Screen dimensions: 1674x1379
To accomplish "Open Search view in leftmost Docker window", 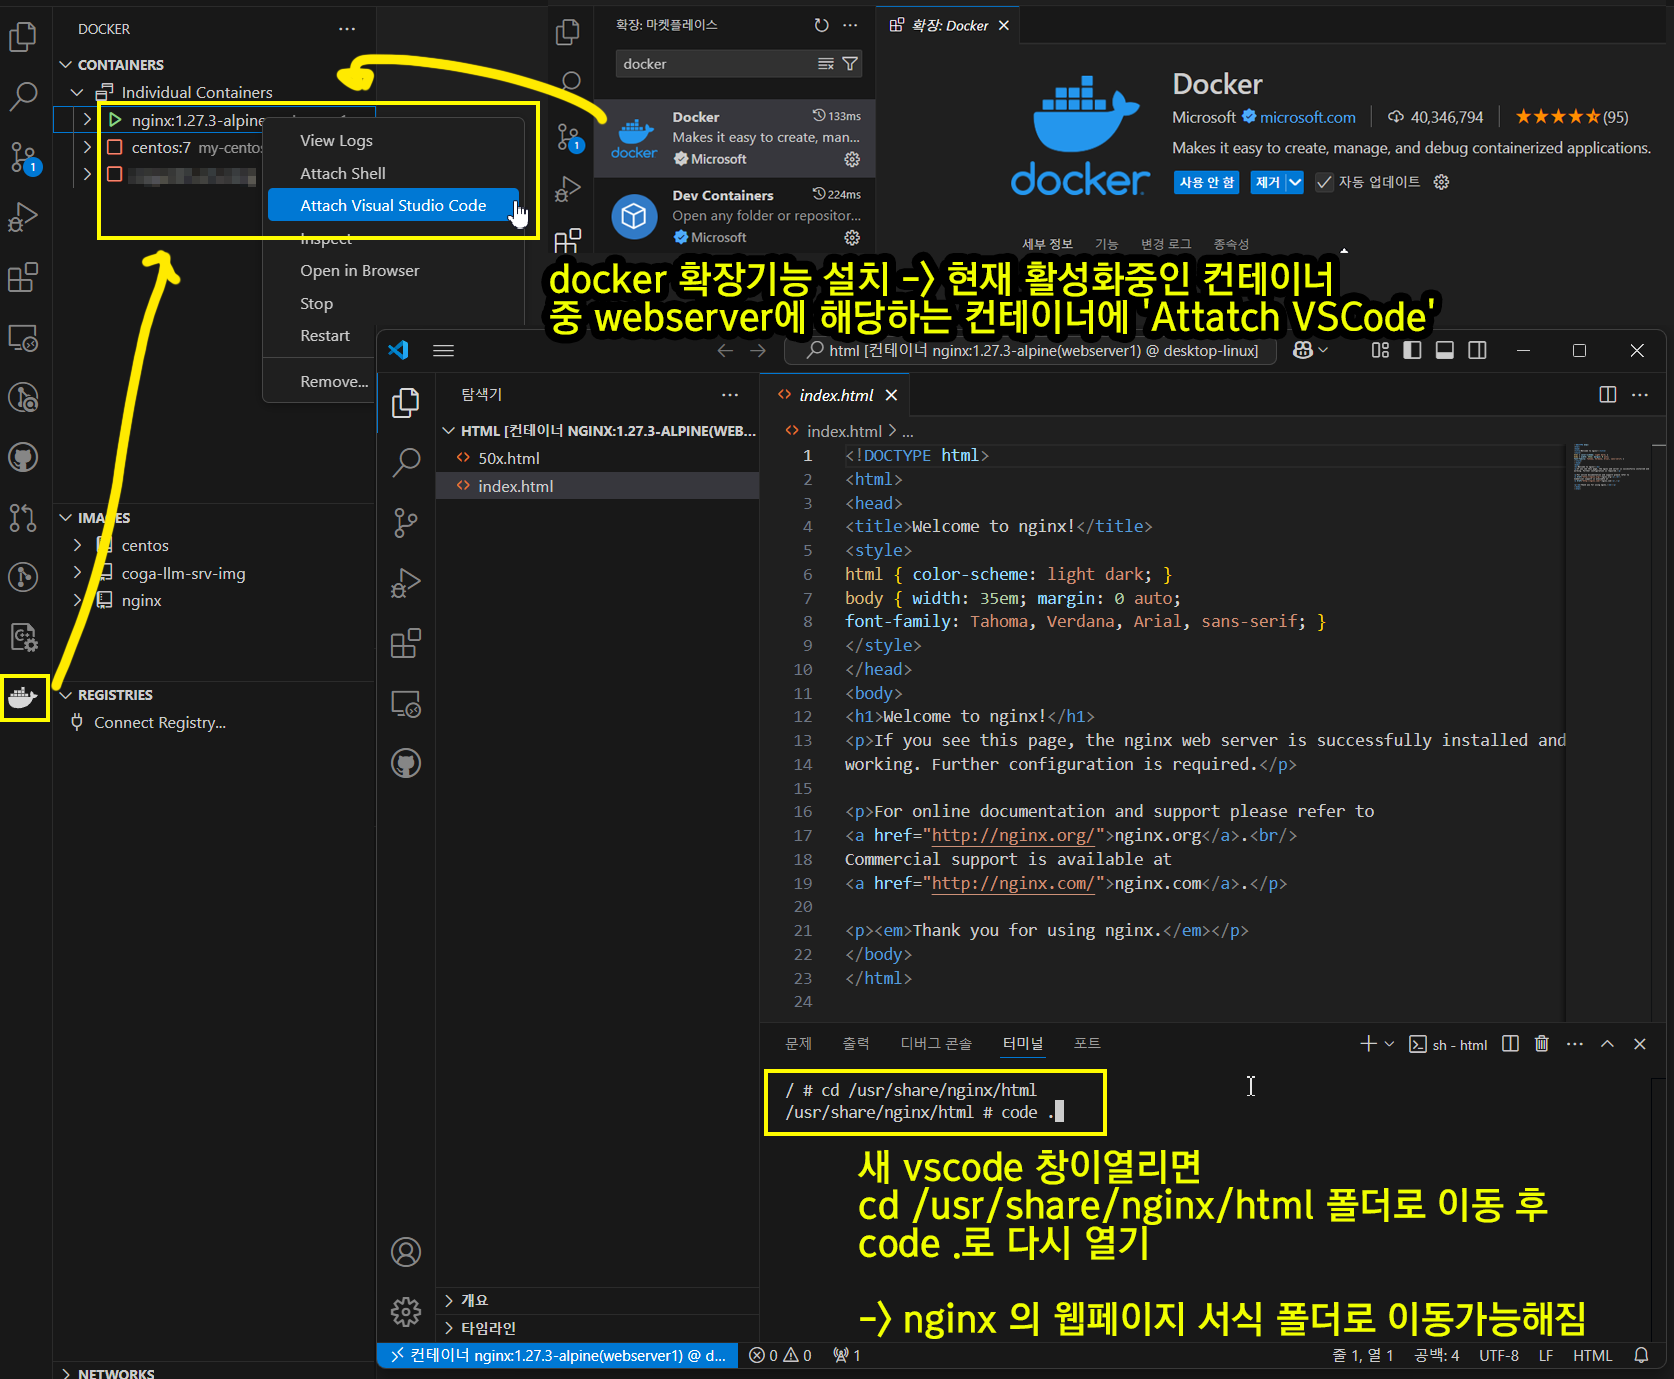I will [23, 97].
